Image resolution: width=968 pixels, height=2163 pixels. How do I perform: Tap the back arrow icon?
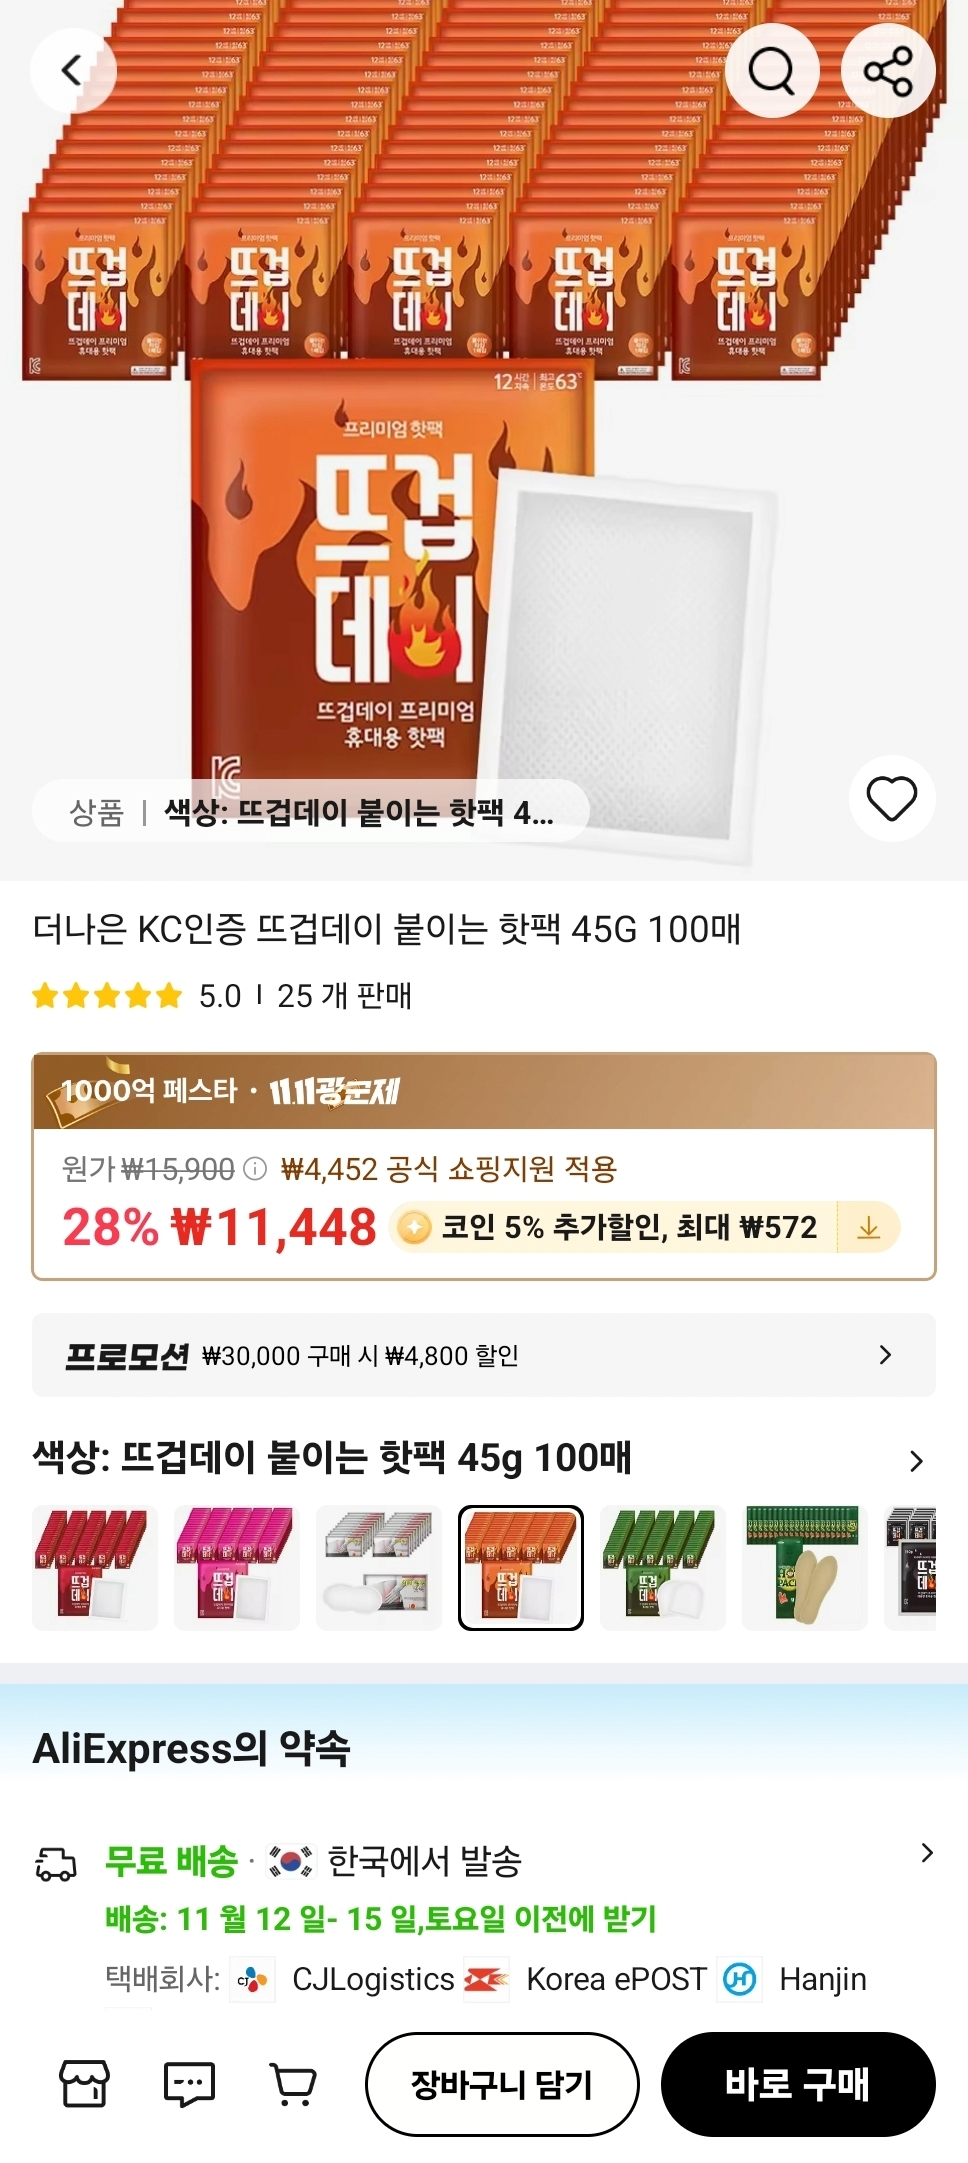coord(73,71)
